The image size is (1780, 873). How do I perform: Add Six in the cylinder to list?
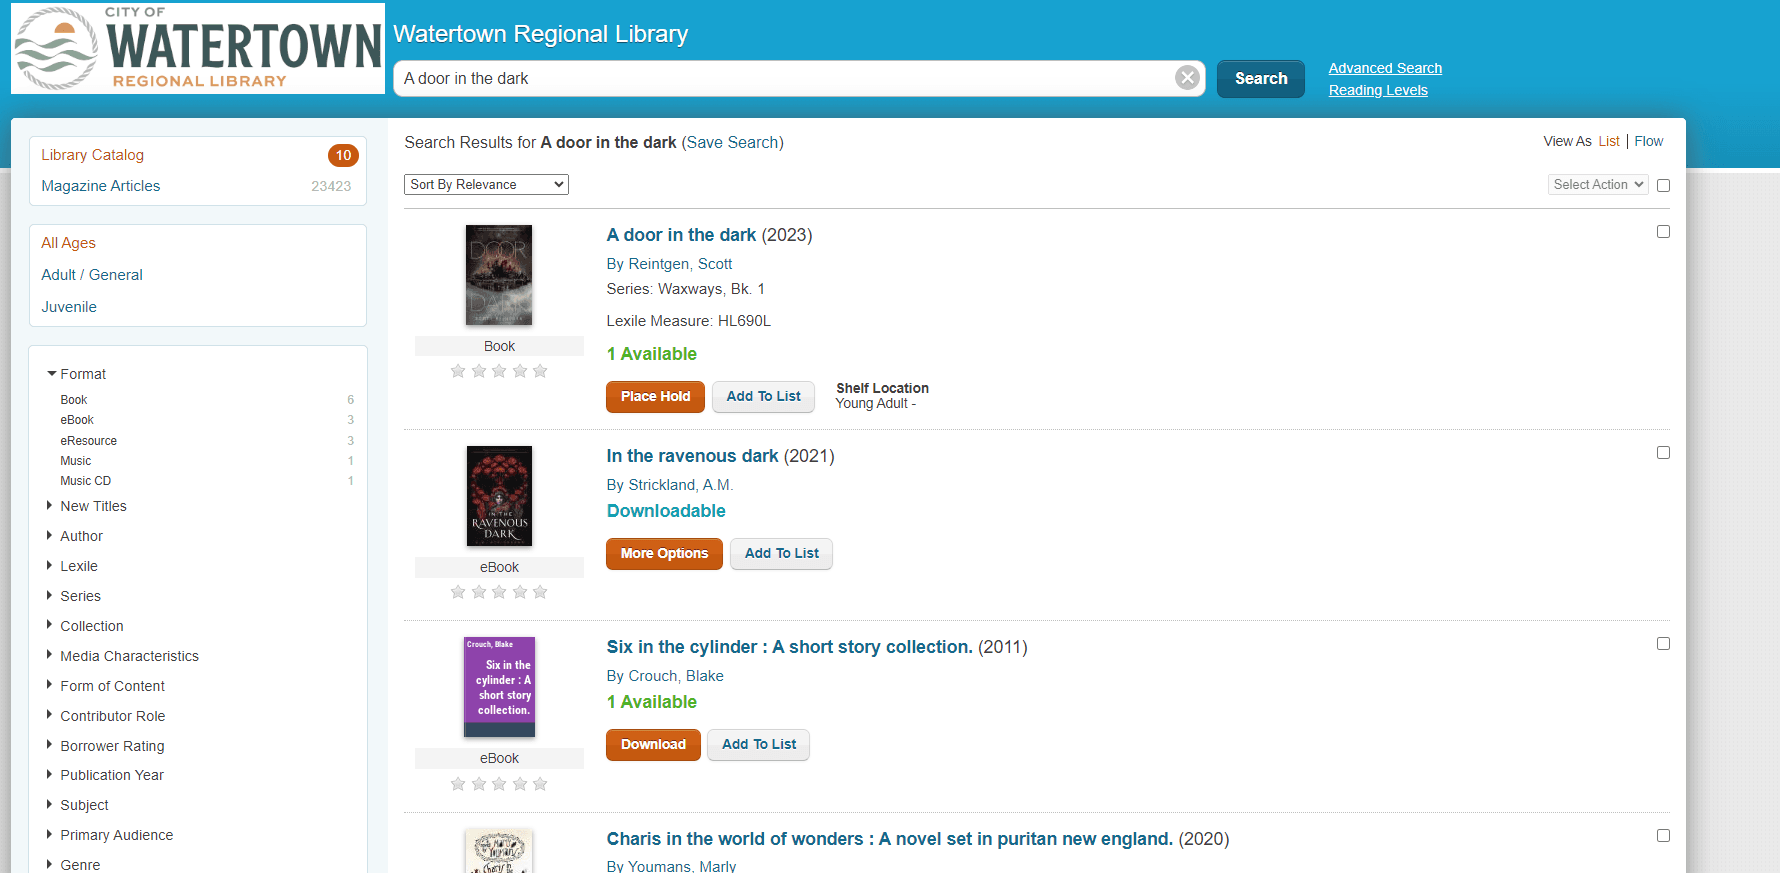(759, 744)
